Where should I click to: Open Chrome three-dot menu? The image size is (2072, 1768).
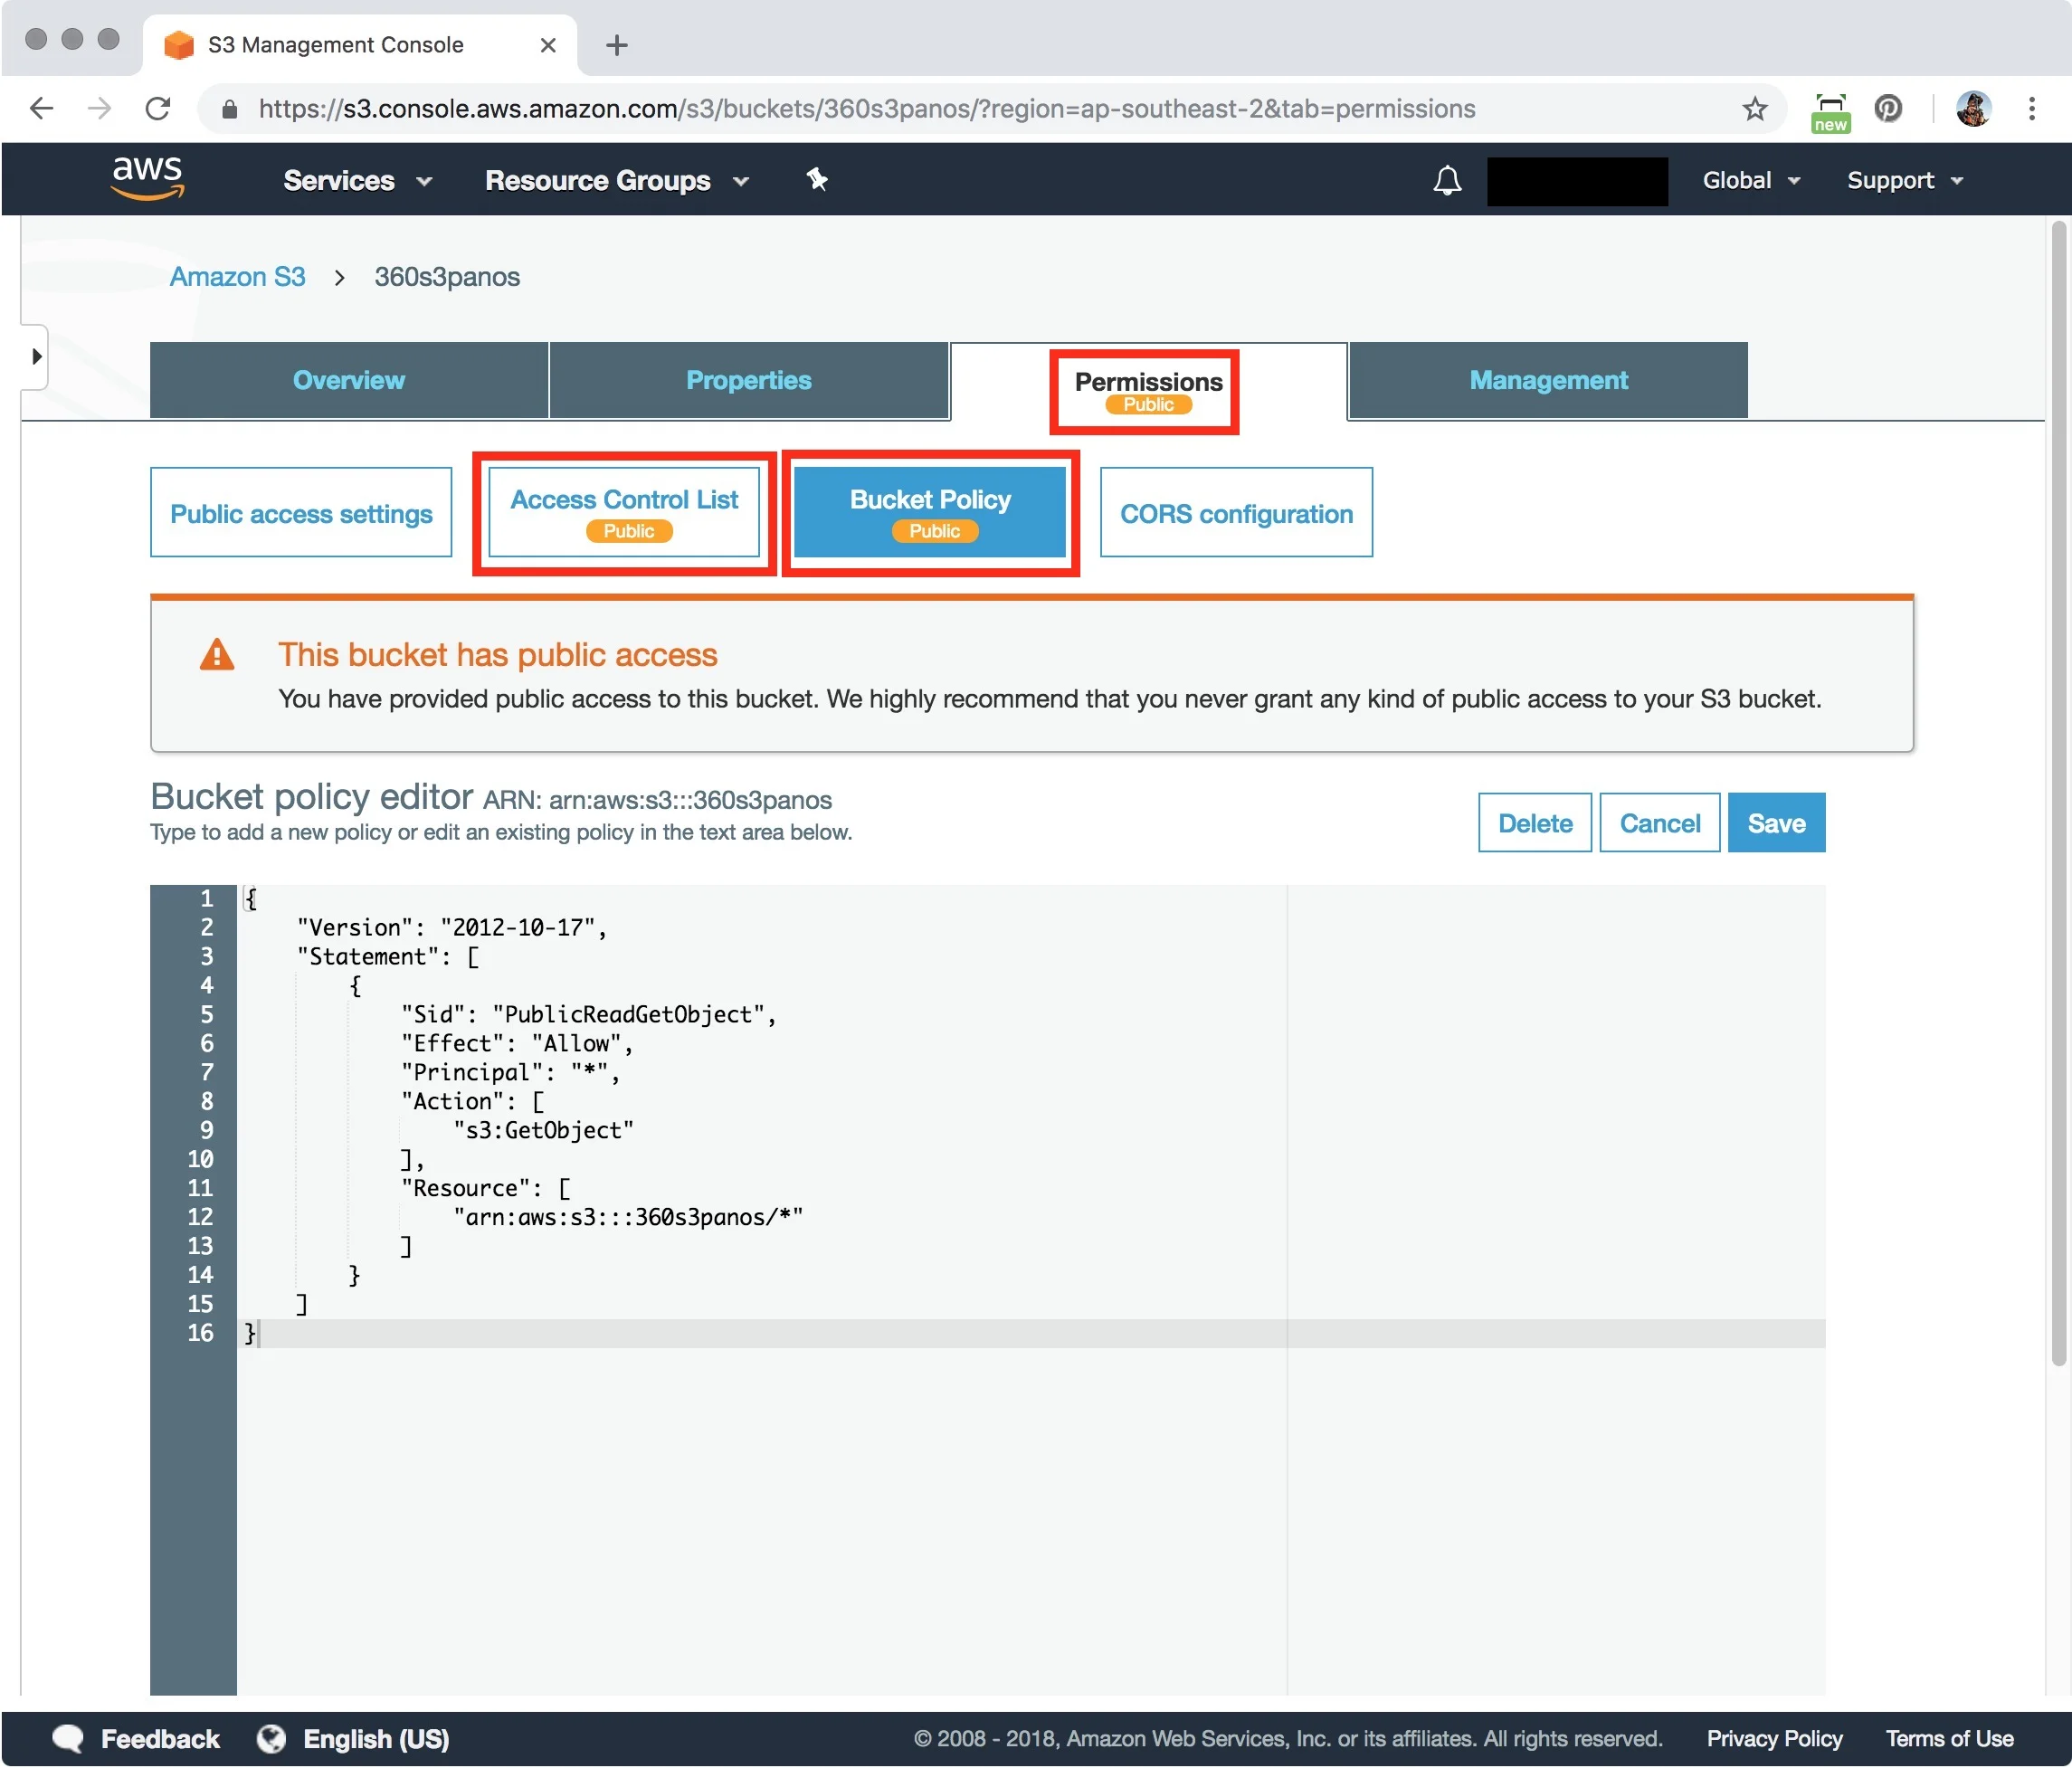2031,108
